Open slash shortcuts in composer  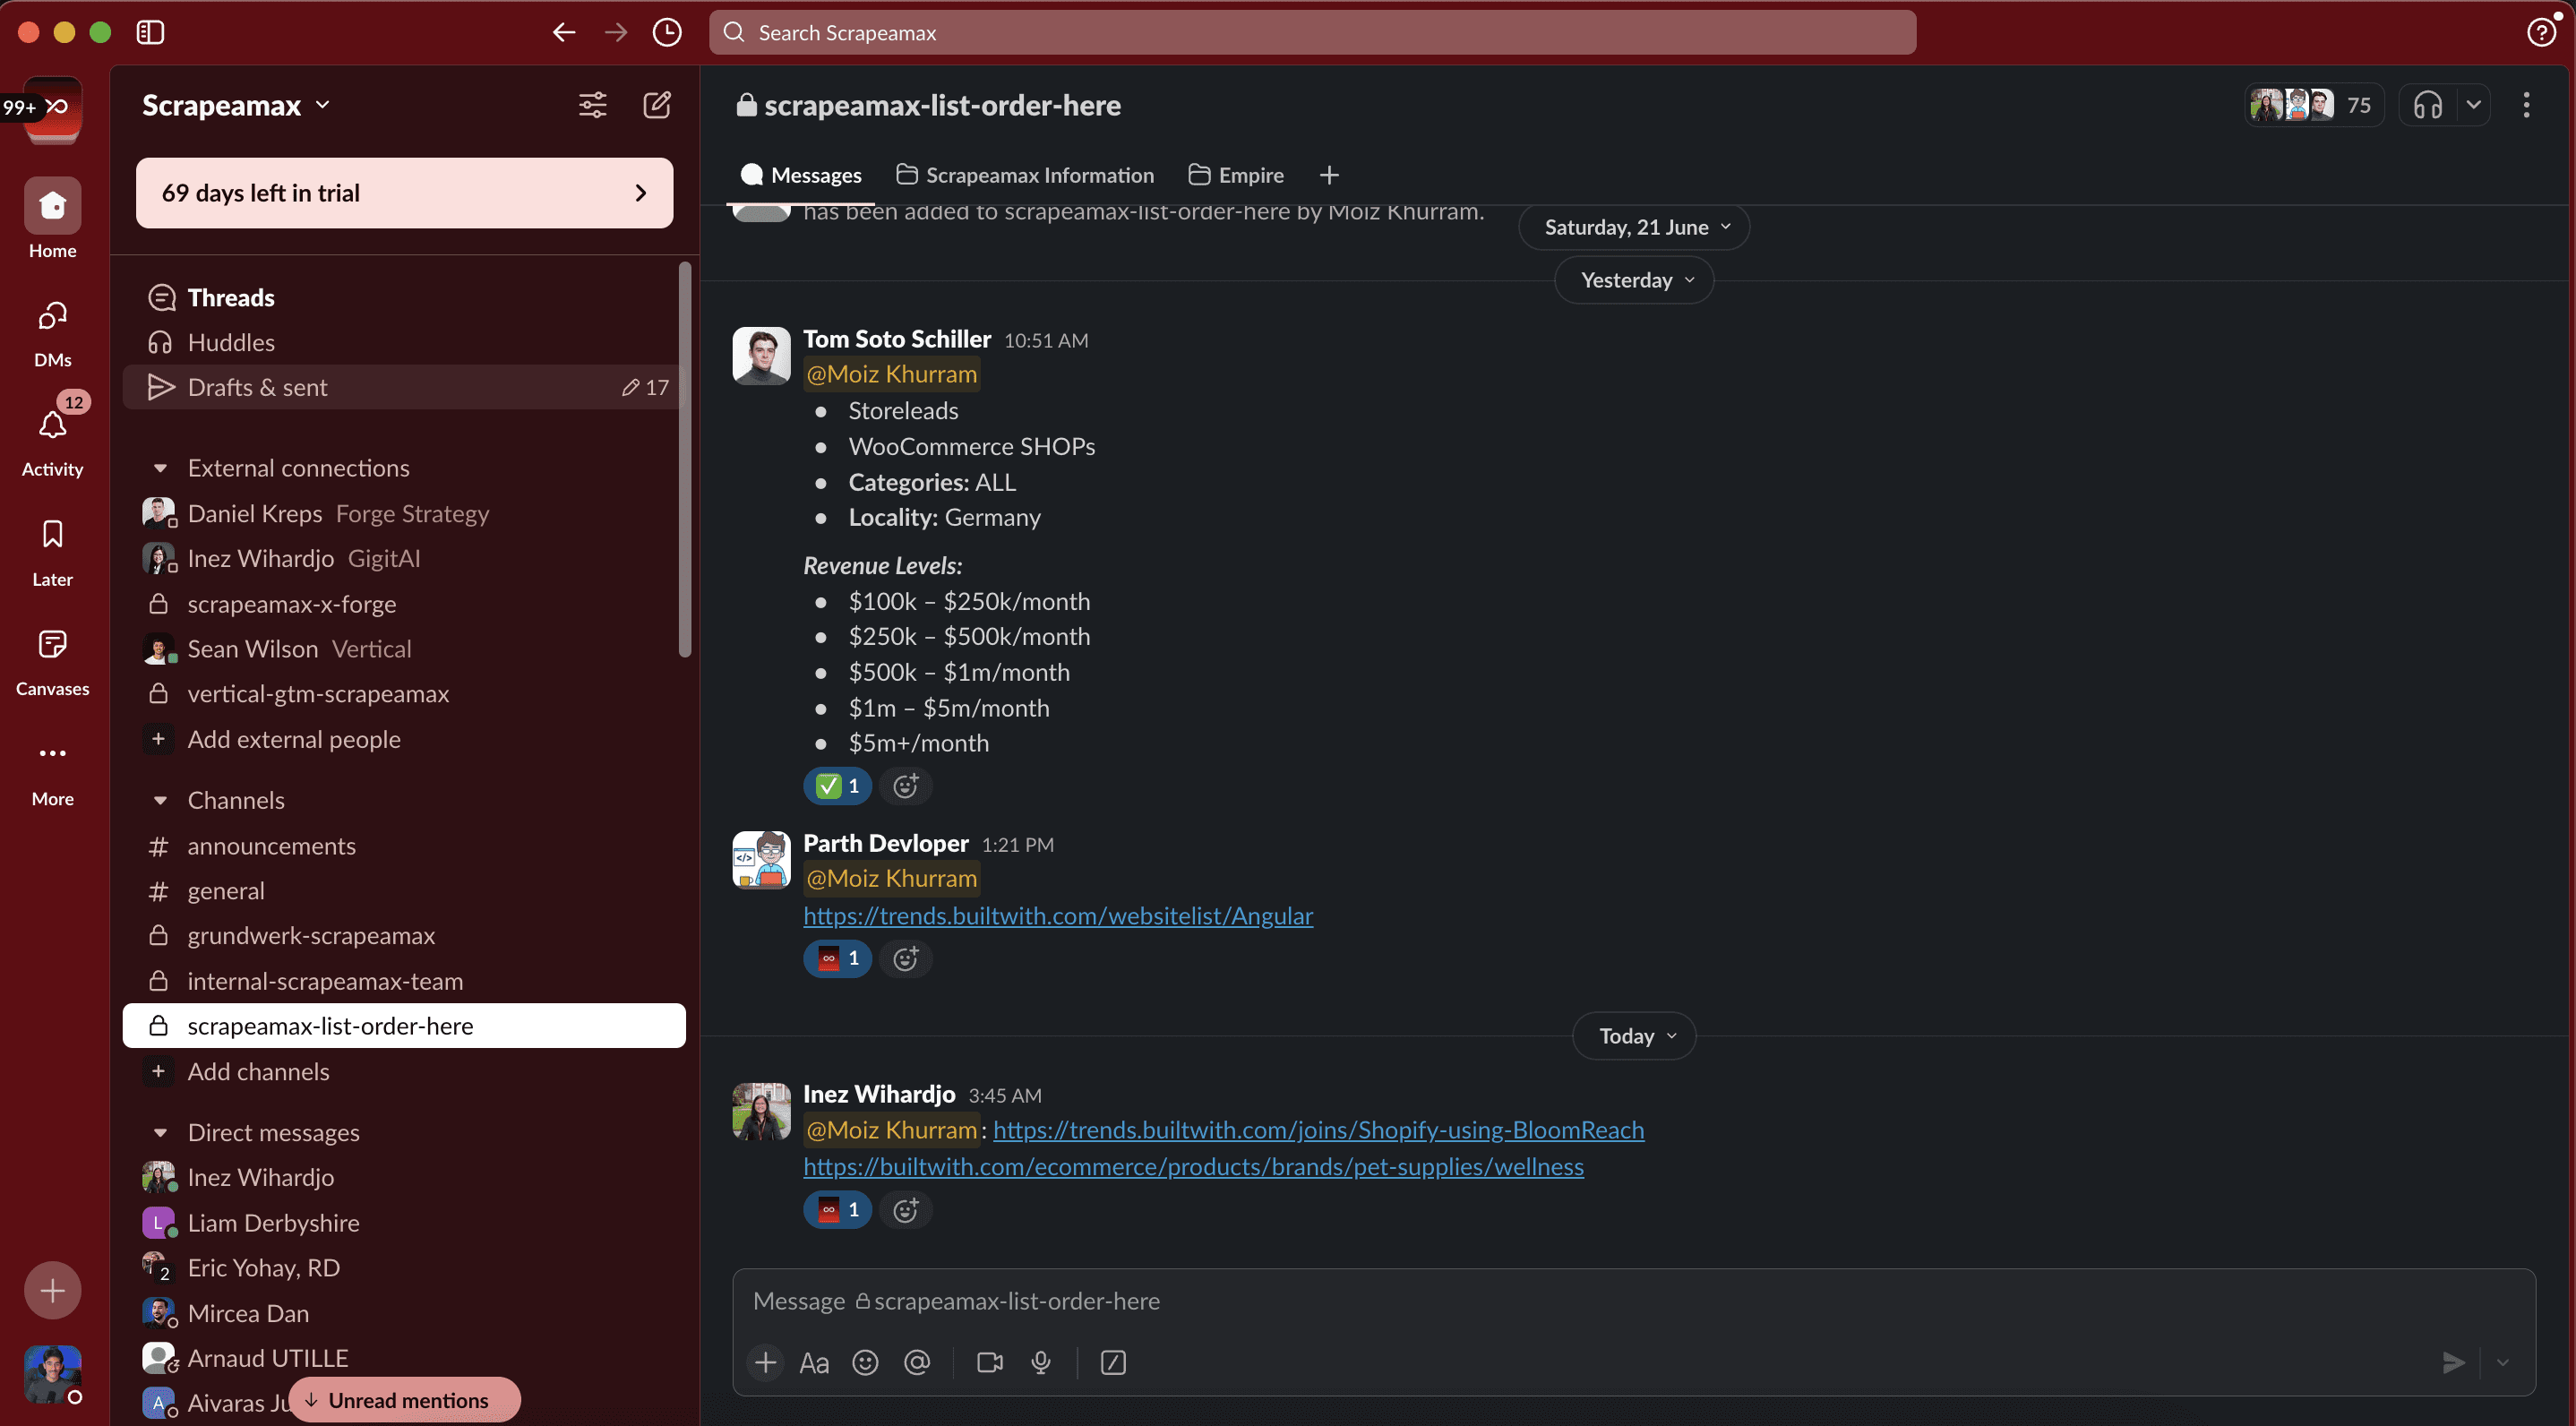point(1113,1362)
